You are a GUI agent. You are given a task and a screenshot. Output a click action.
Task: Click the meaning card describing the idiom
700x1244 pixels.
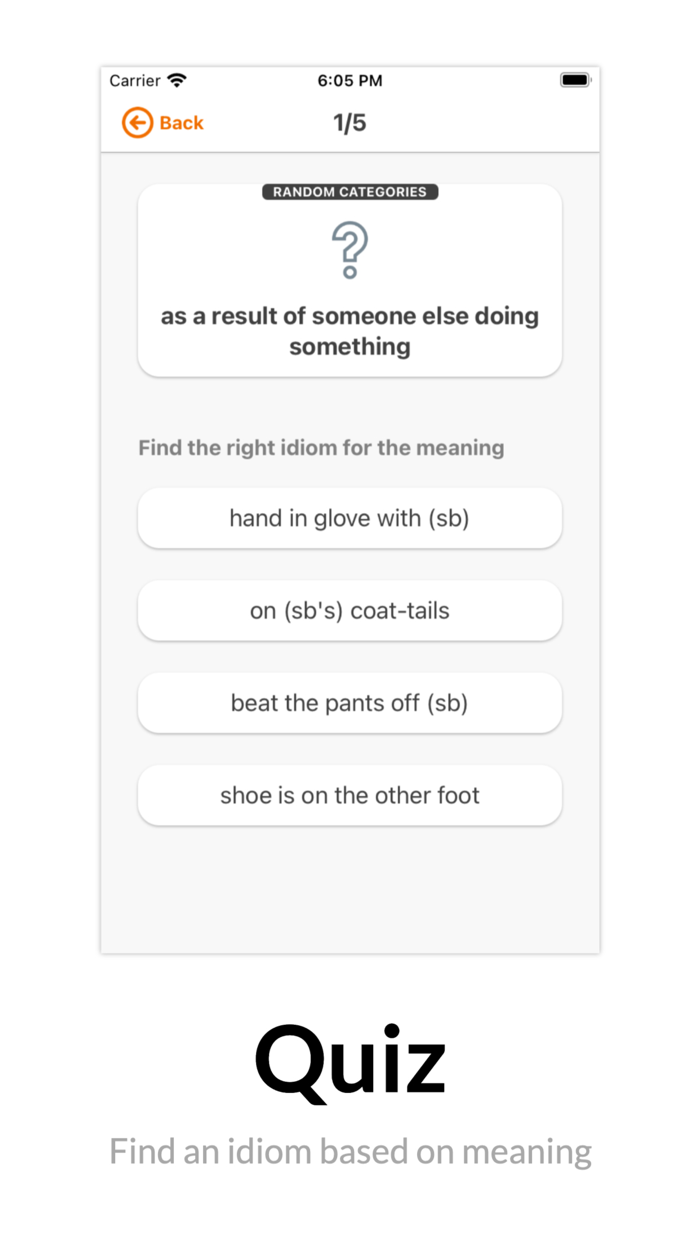point(349,280)
